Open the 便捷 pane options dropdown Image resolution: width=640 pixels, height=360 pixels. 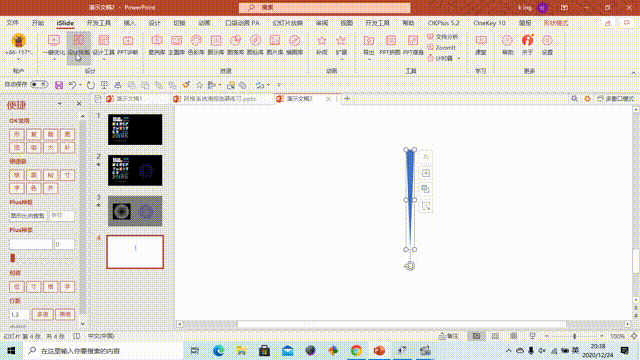[x=60, y=104]
